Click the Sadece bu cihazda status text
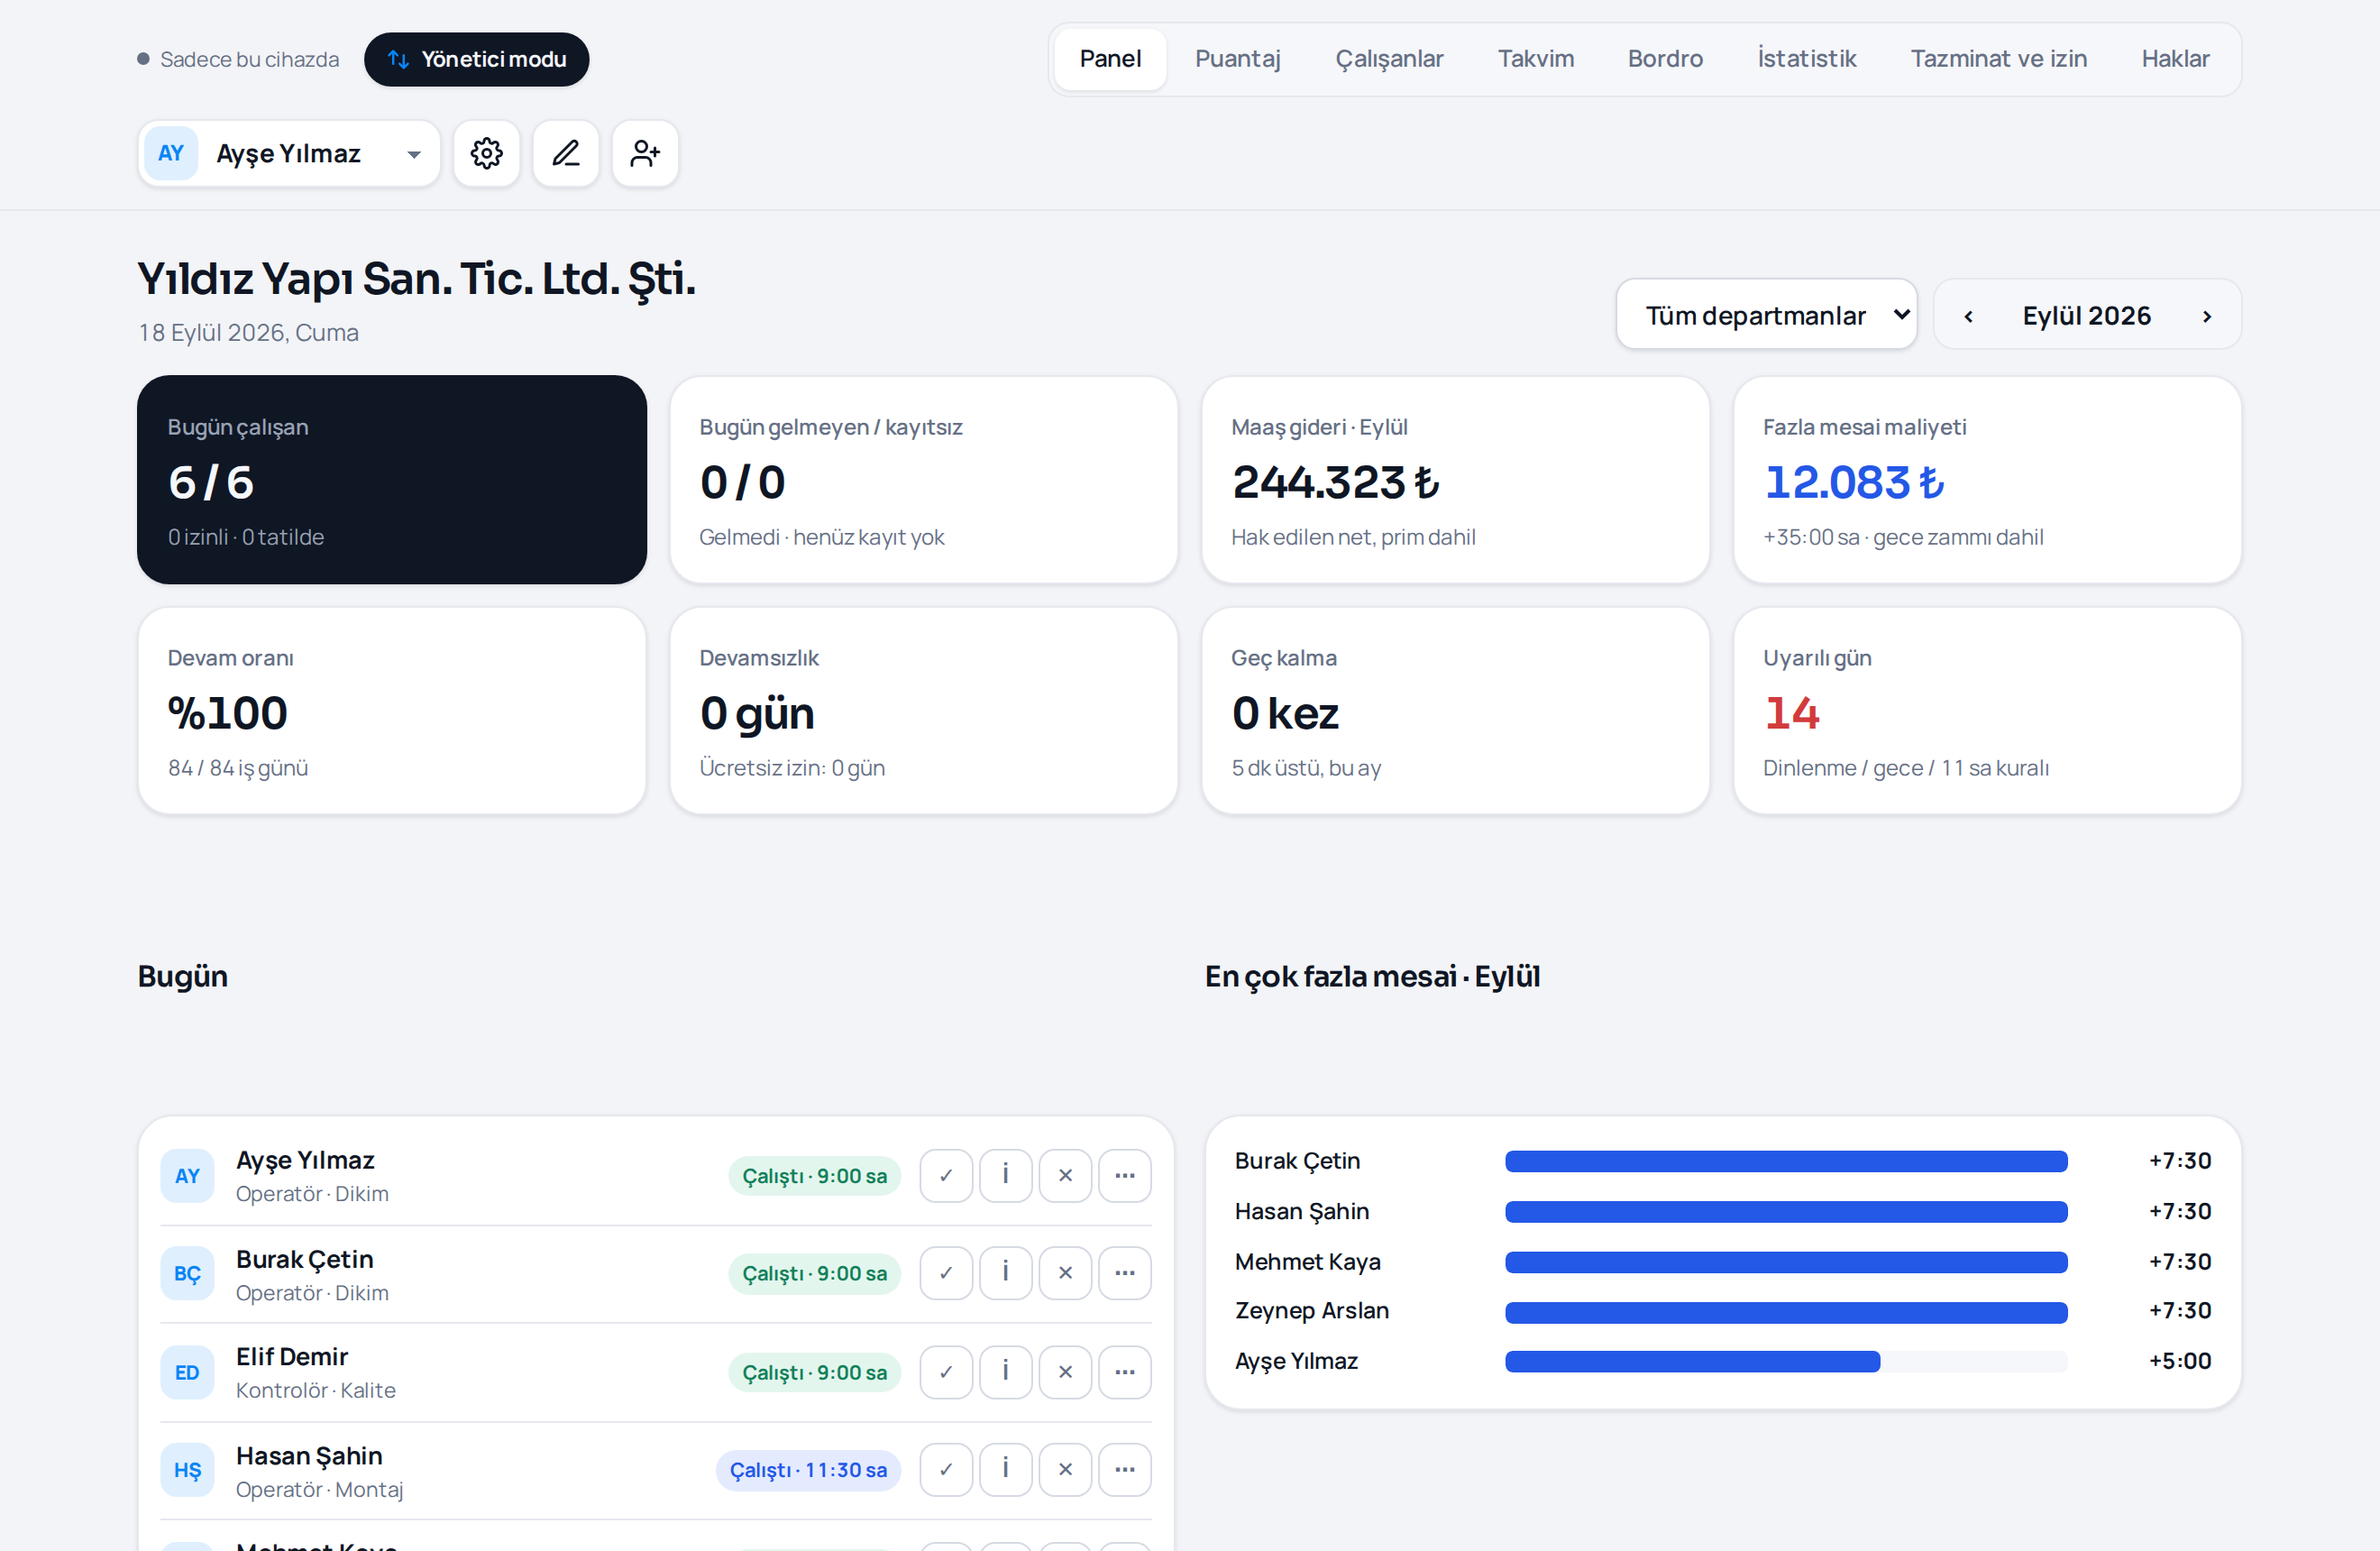The height and width of the screenshot is (1551, 2380). (249, 59)
